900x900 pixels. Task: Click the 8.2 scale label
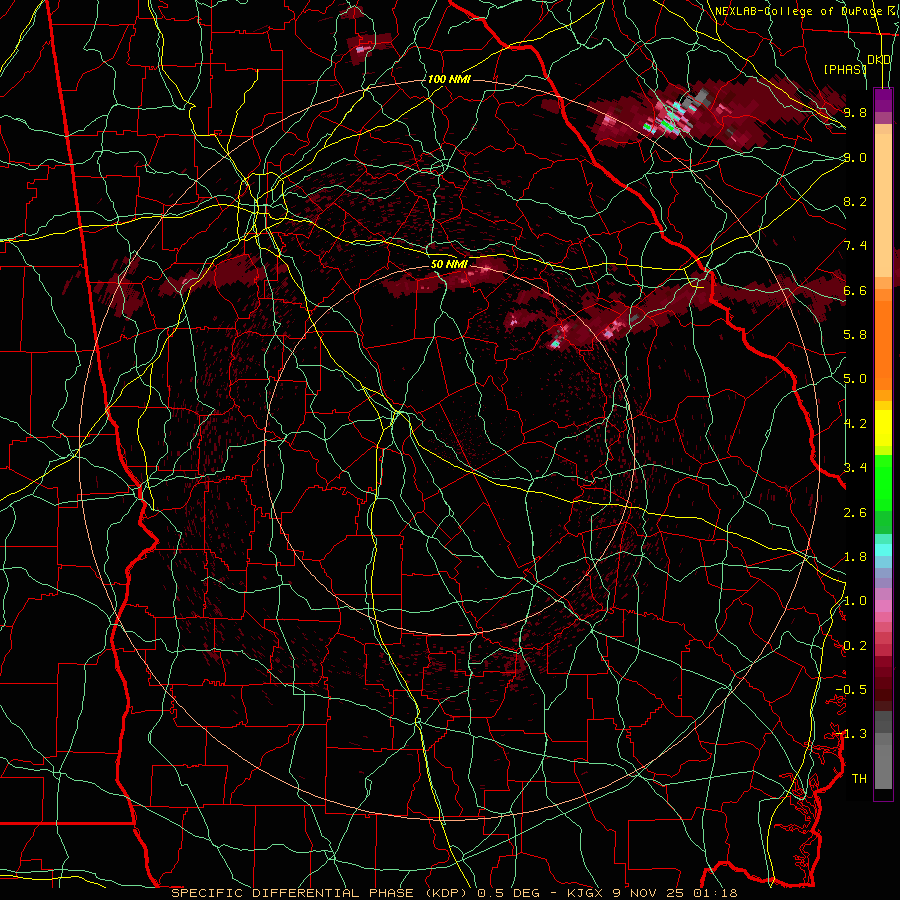coord(855,201)
